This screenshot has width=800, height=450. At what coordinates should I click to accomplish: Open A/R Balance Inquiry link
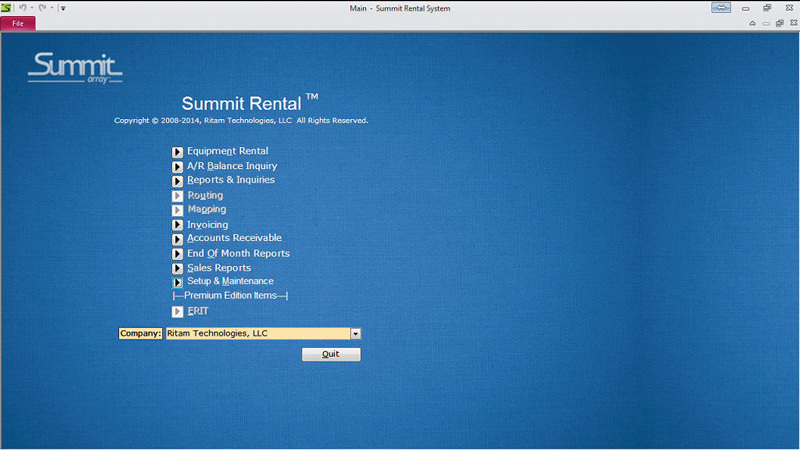pyautogui.click(x=232, y=166)
